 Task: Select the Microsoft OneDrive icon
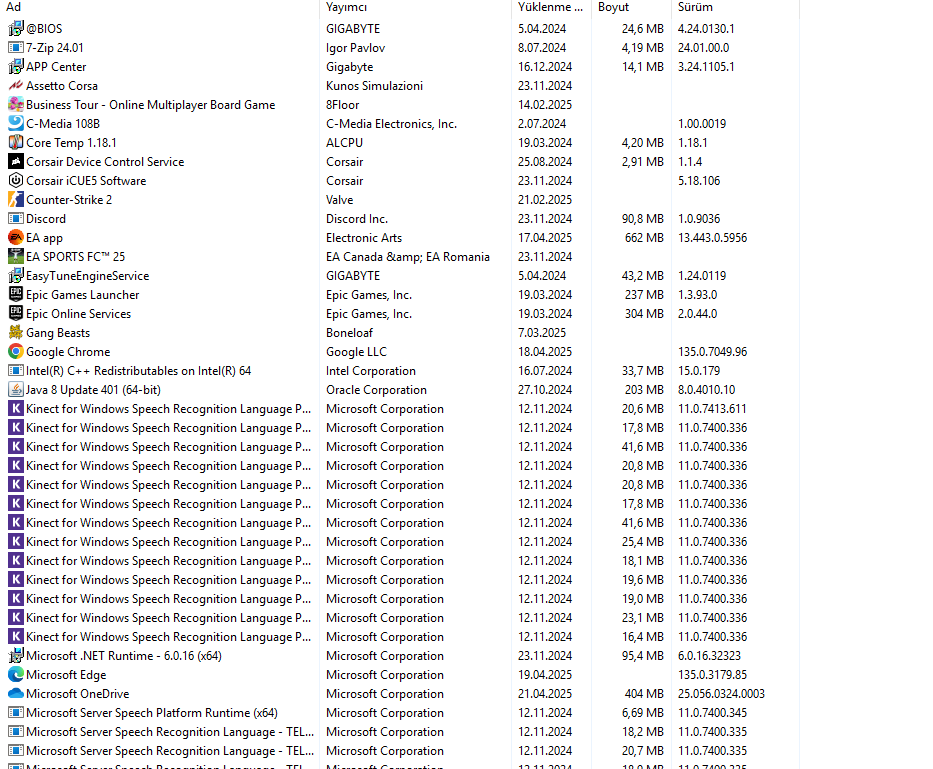(x=16, y=694)
